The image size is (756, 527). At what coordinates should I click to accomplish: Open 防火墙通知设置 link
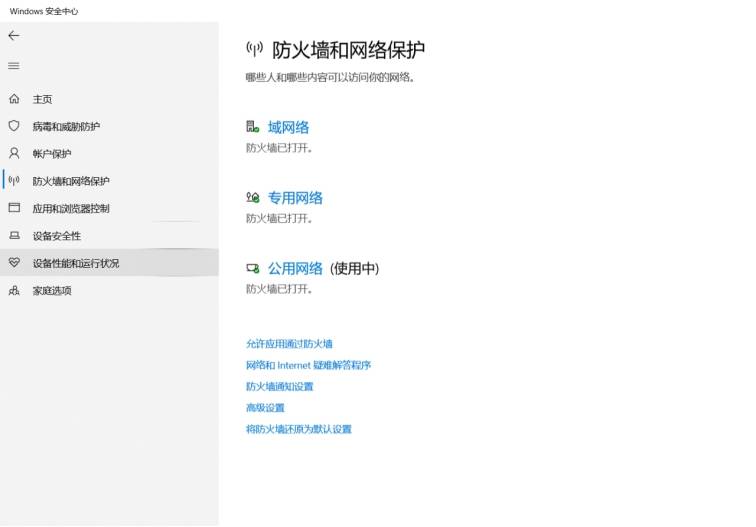pos(280,386)
